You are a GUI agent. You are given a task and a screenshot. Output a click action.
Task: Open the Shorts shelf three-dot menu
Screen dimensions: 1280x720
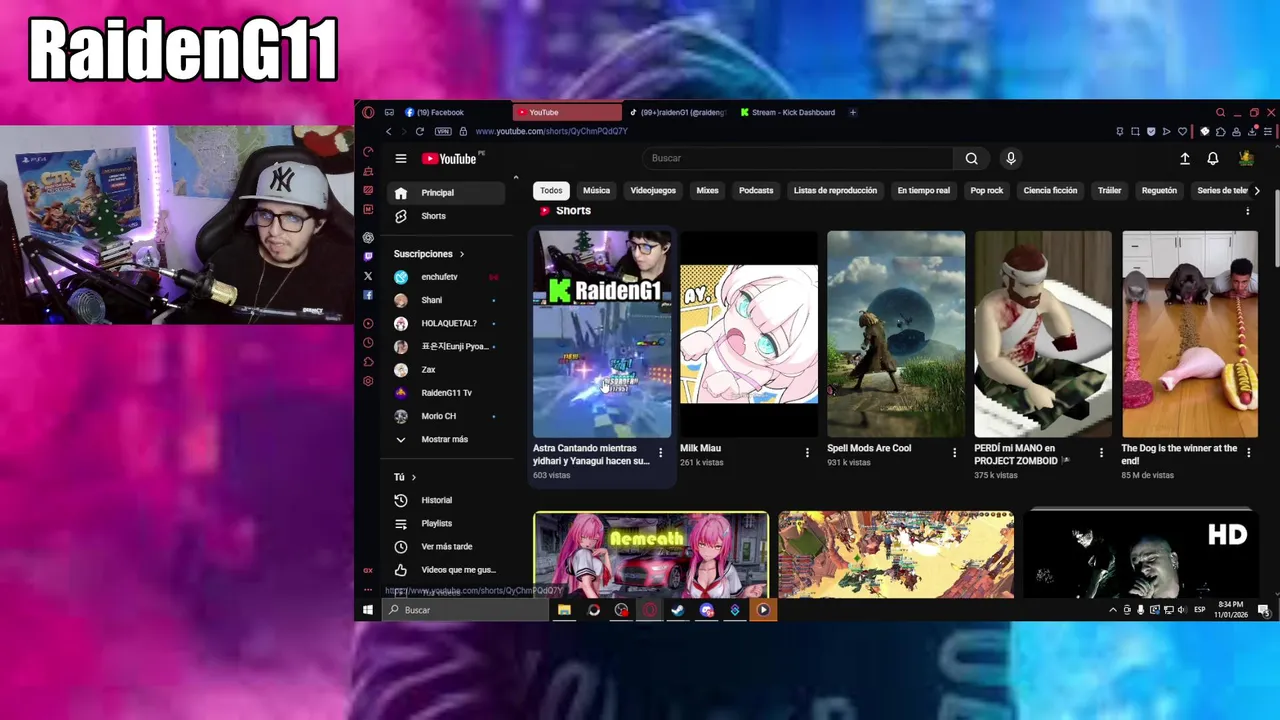point(1247,211)
